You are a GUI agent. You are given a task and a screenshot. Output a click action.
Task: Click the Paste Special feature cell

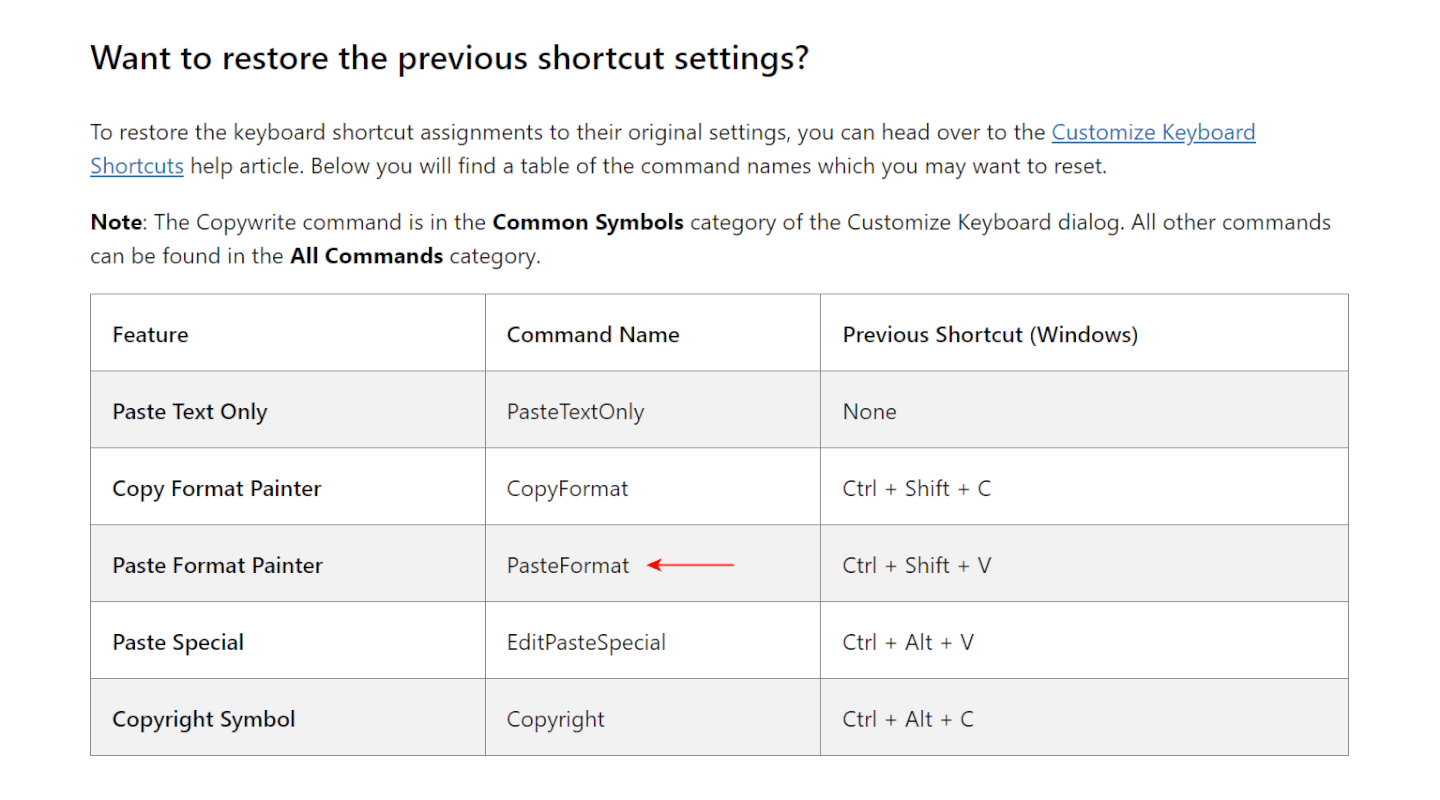178,643
